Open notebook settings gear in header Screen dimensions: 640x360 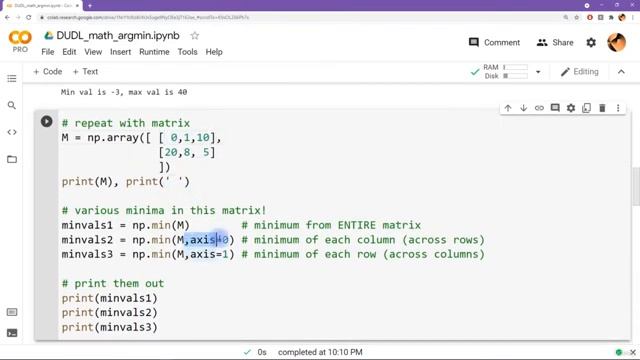tap(591, 42)
